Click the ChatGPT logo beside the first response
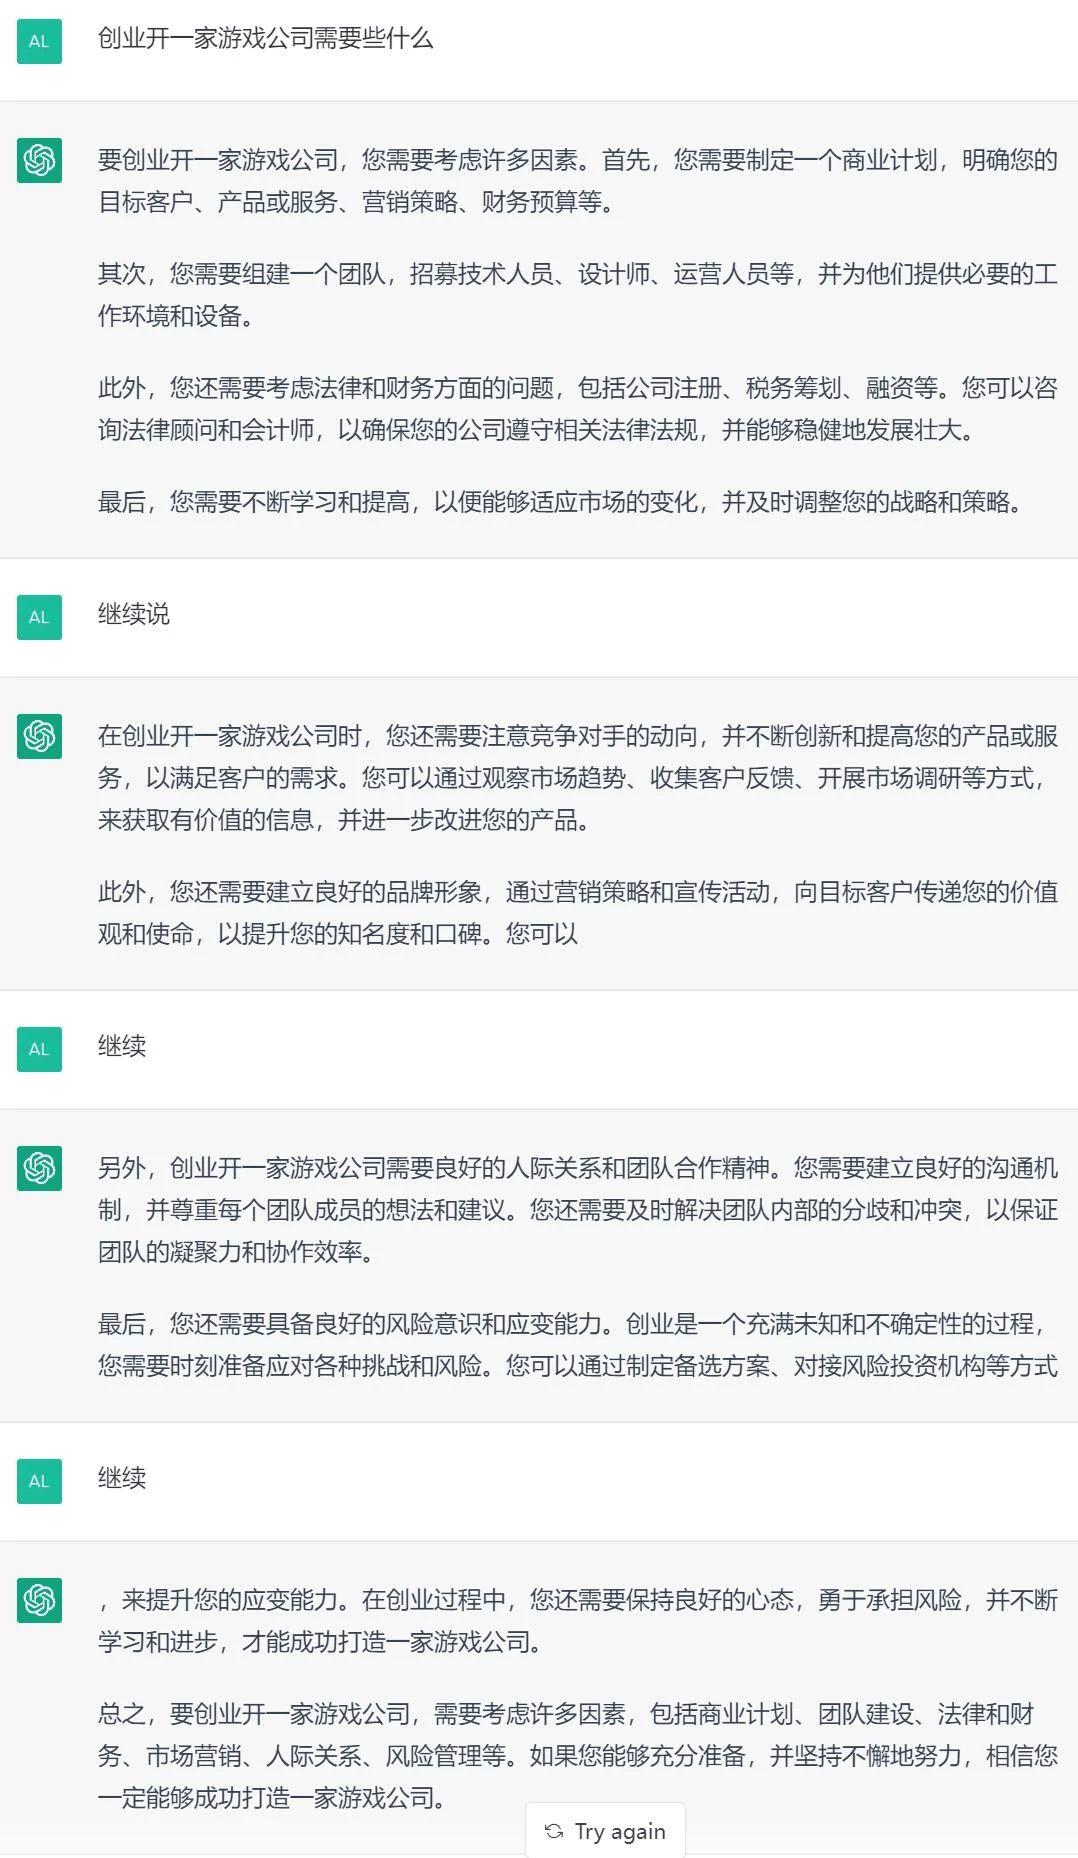The image size is (1078, 1858). click(x=39, y=160)
